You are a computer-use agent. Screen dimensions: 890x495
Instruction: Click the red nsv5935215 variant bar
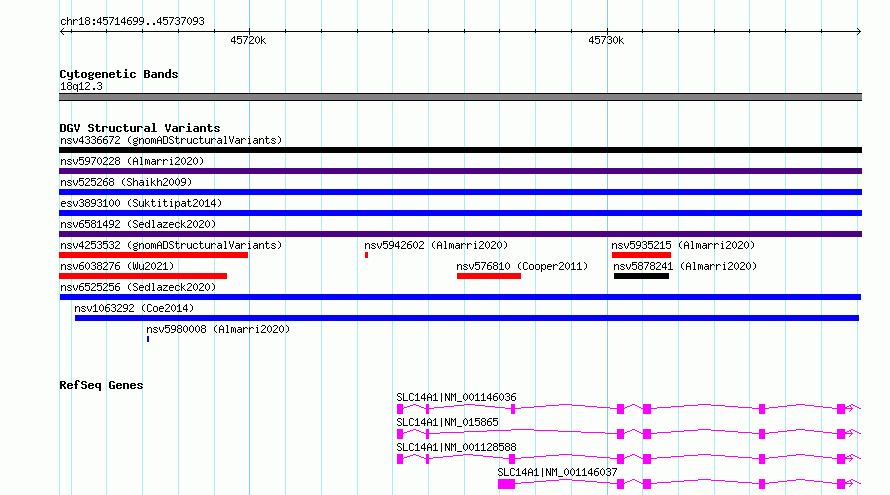[641, 255]
